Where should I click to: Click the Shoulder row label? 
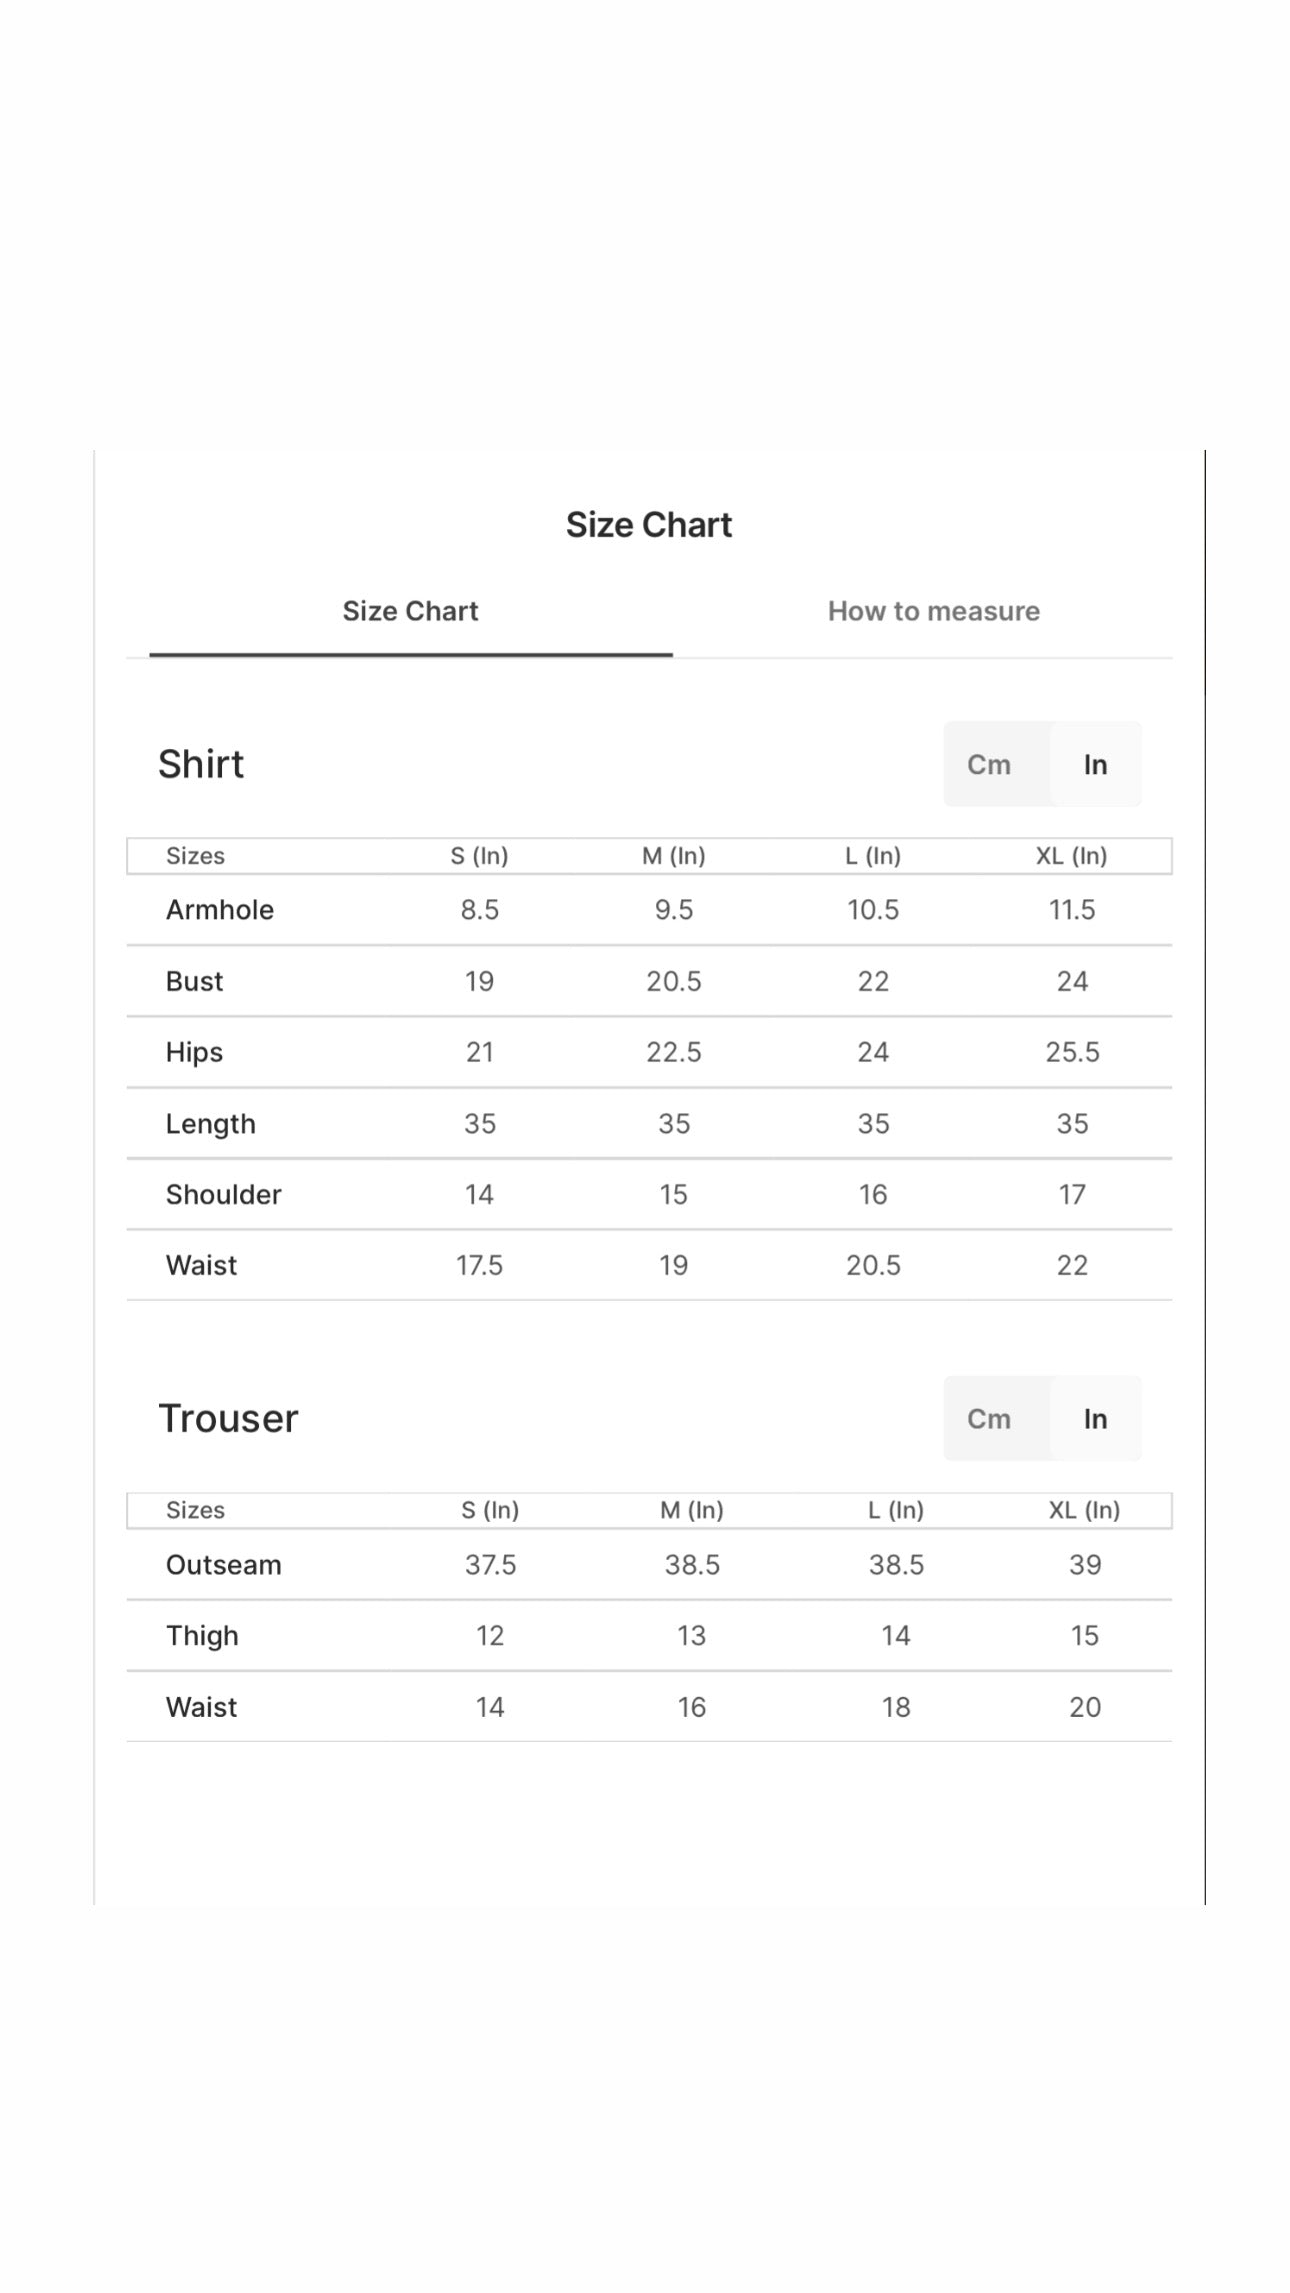[x=224, y=1194]
